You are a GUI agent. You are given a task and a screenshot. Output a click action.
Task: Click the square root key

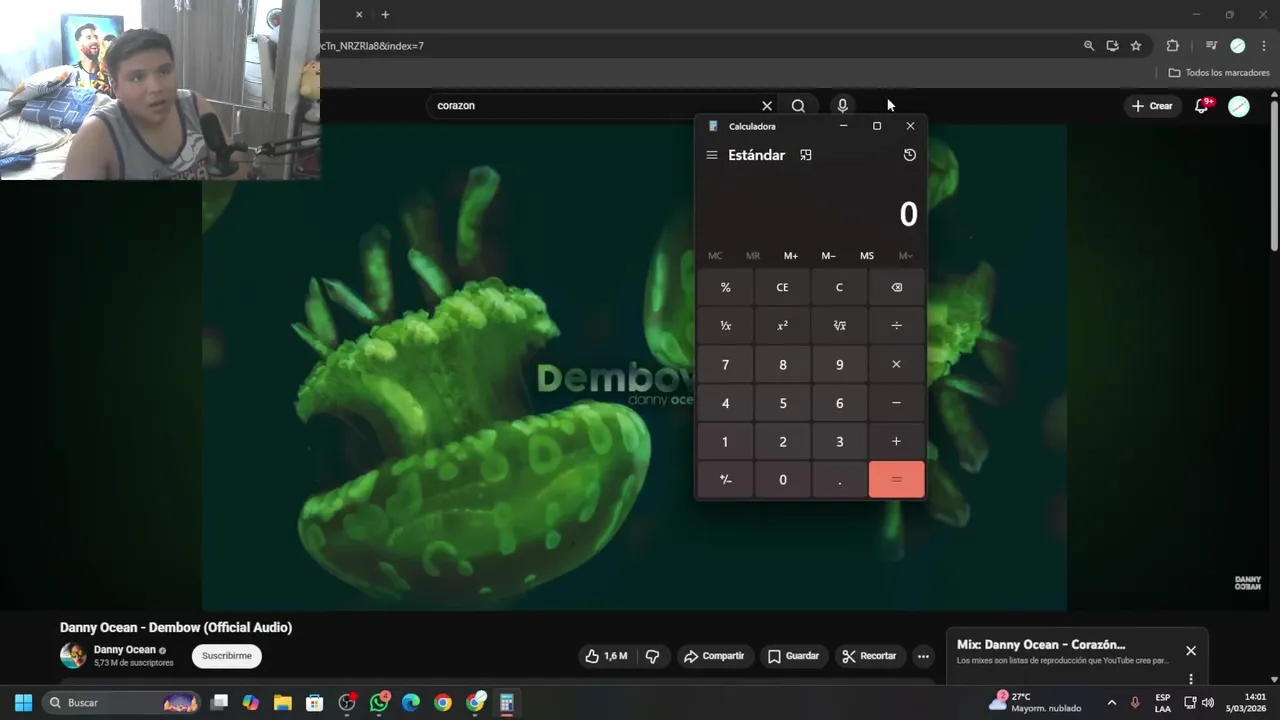[x=839, y=326]
